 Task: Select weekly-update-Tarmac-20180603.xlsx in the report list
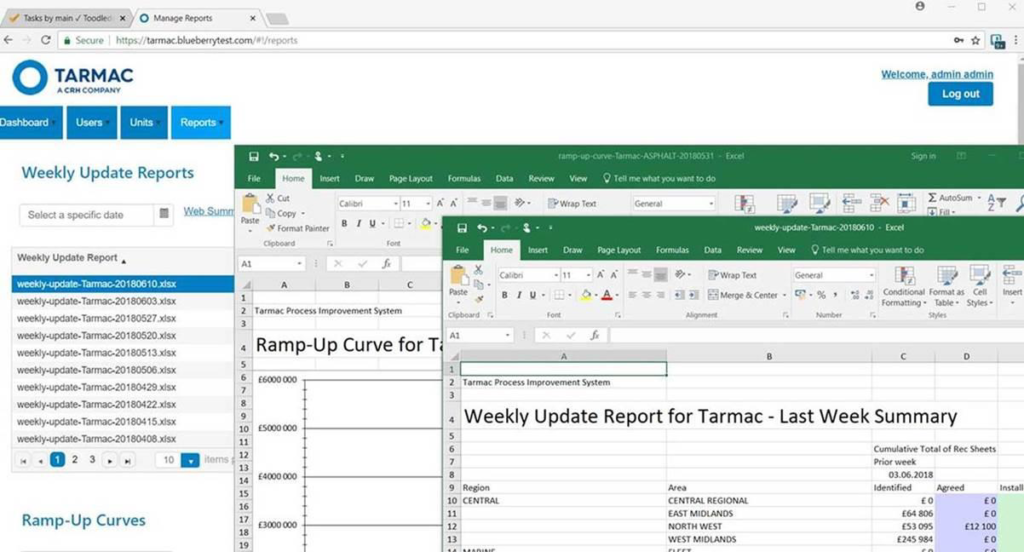click(x=97, y=301)
